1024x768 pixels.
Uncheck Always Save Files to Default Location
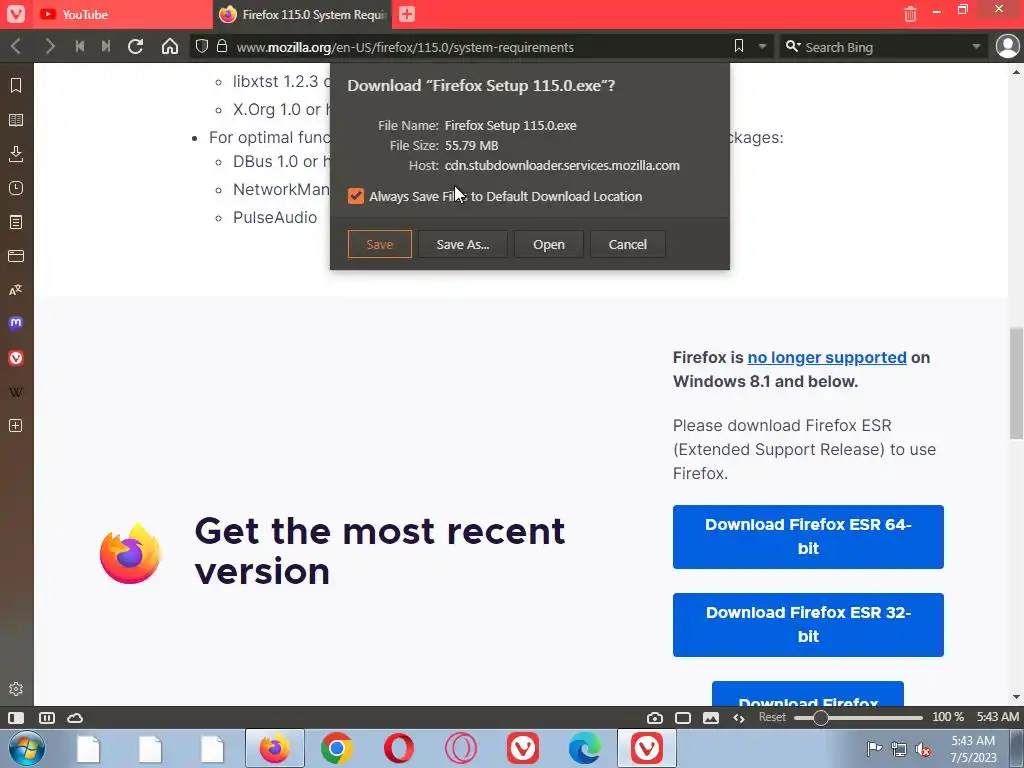click(x=356, y=196)
